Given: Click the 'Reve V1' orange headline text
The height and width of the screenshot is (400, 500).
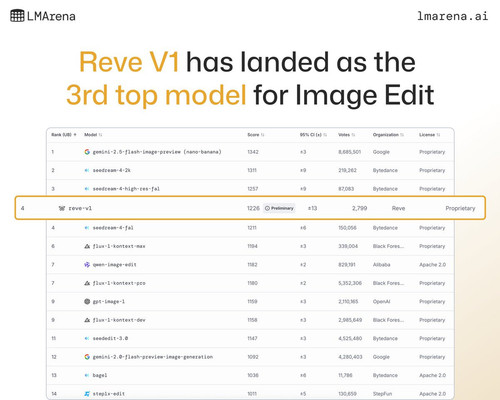Looking at the screenshot, I should 129,62.
